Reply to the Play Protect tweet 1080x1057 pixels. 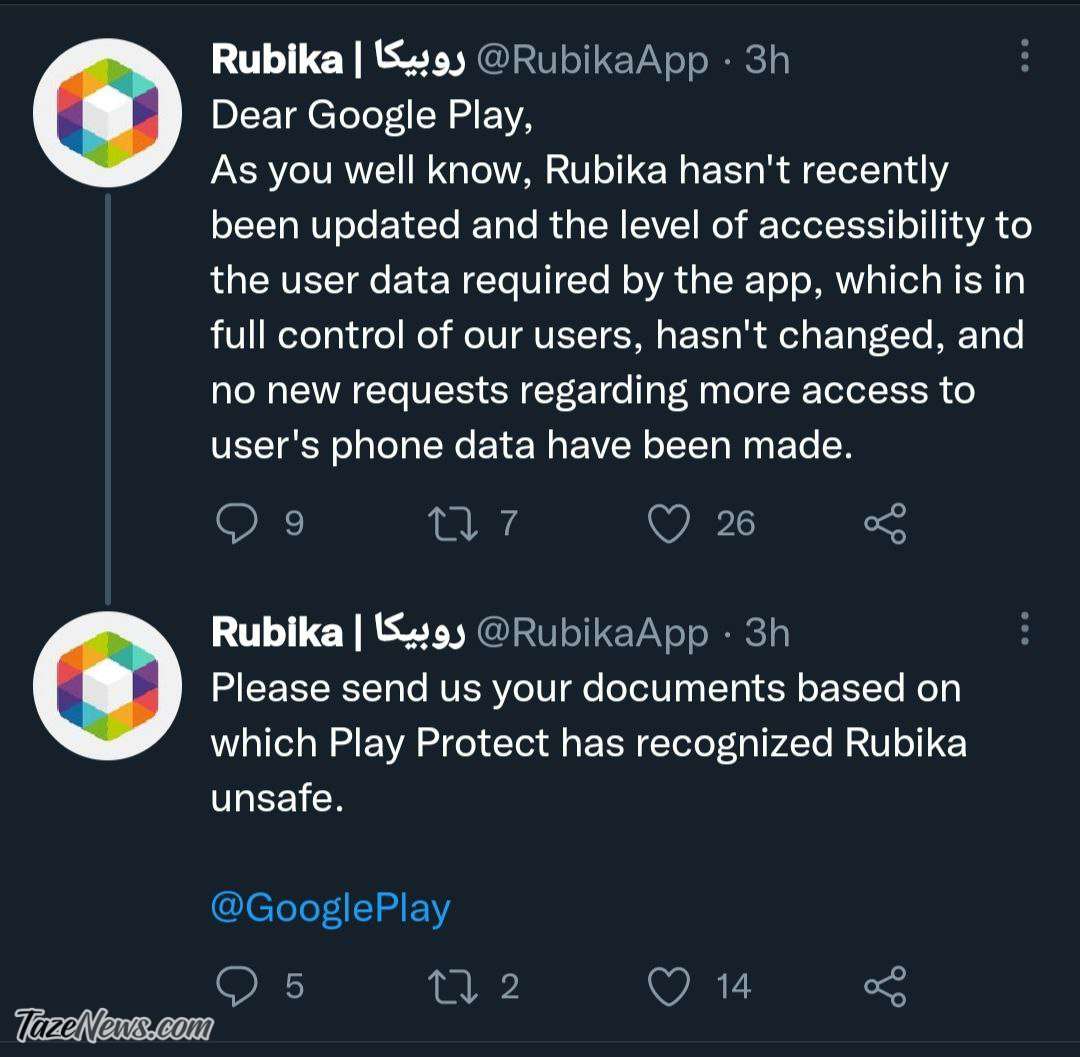(237, 986)
